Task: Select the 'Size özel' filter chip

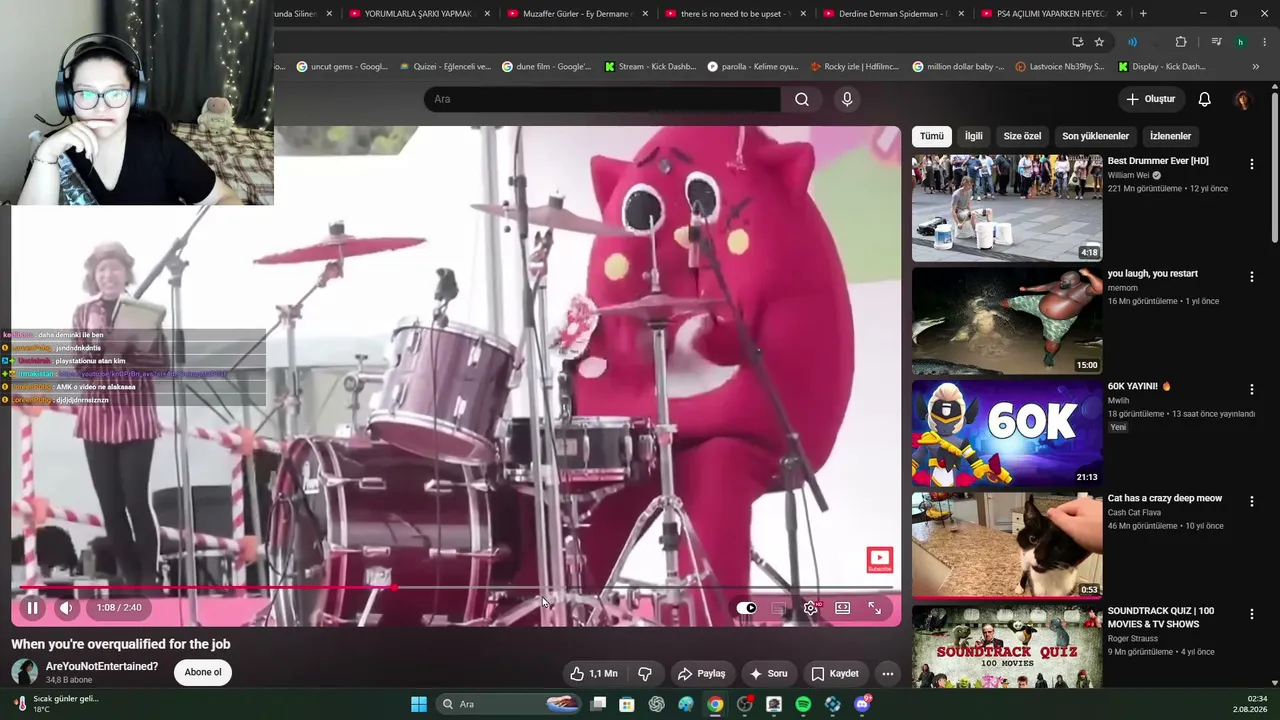Action: tap(1022, 136)
